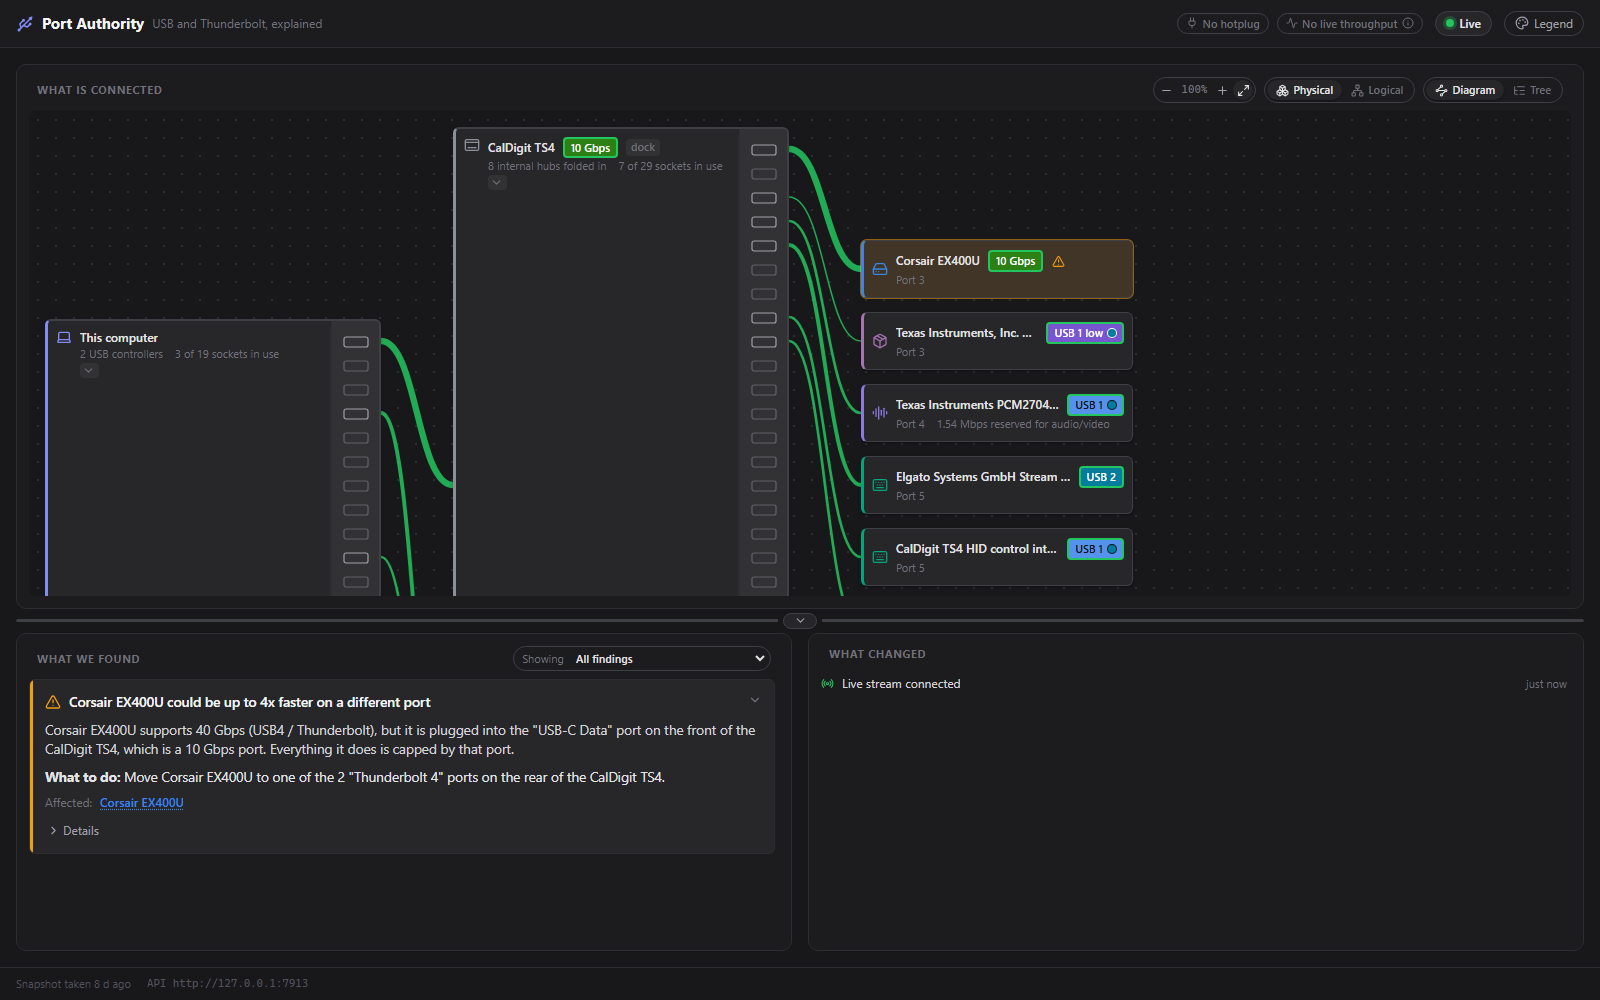Expand the This computer node chevron

tap(89, 371)
